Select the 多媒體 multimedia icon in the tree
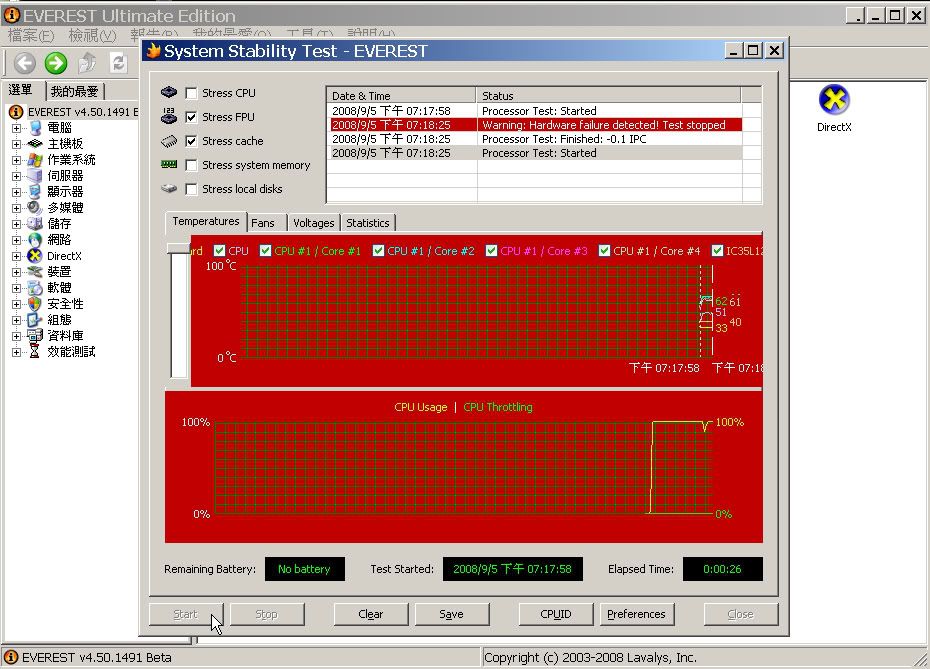This screenshot has height=669, width=930. pos(35,208)
